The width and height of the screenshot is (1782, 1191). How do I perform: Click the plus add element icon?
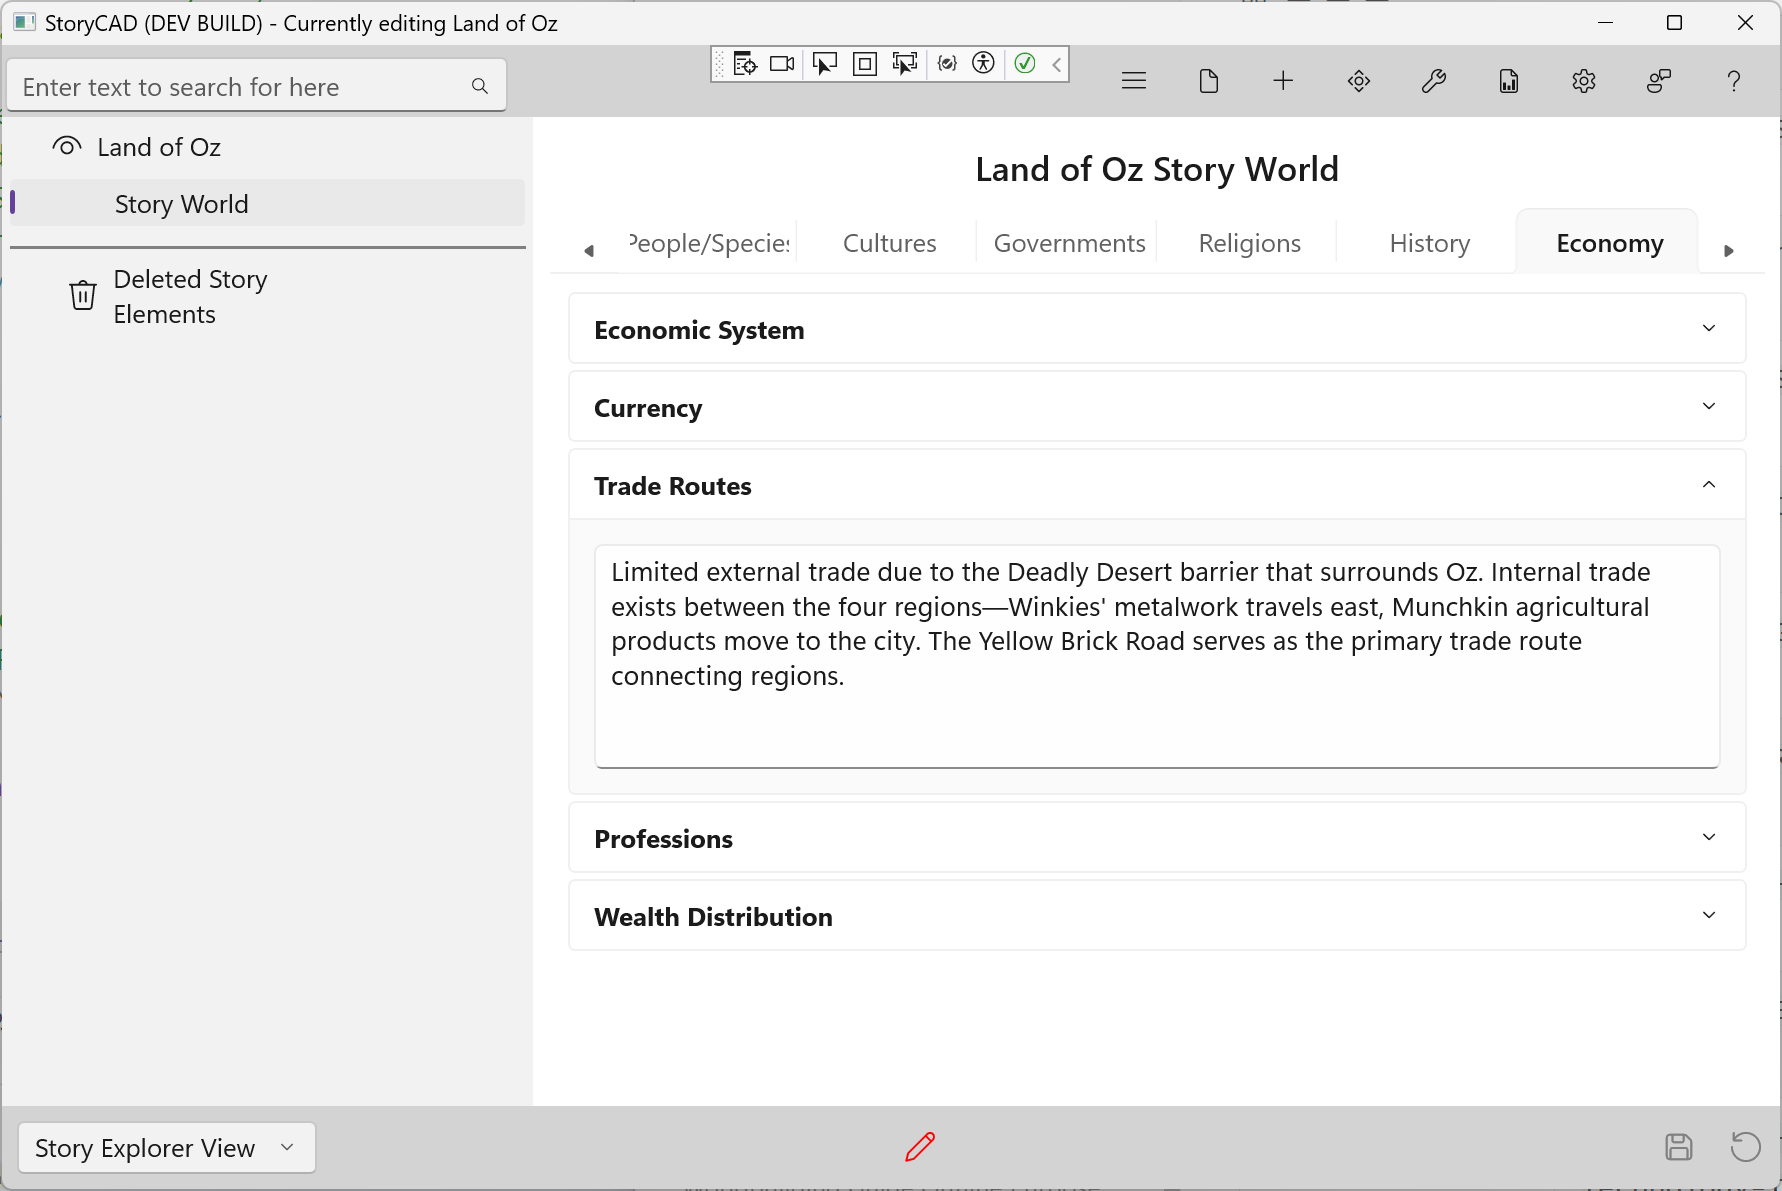click(1283, 81)
